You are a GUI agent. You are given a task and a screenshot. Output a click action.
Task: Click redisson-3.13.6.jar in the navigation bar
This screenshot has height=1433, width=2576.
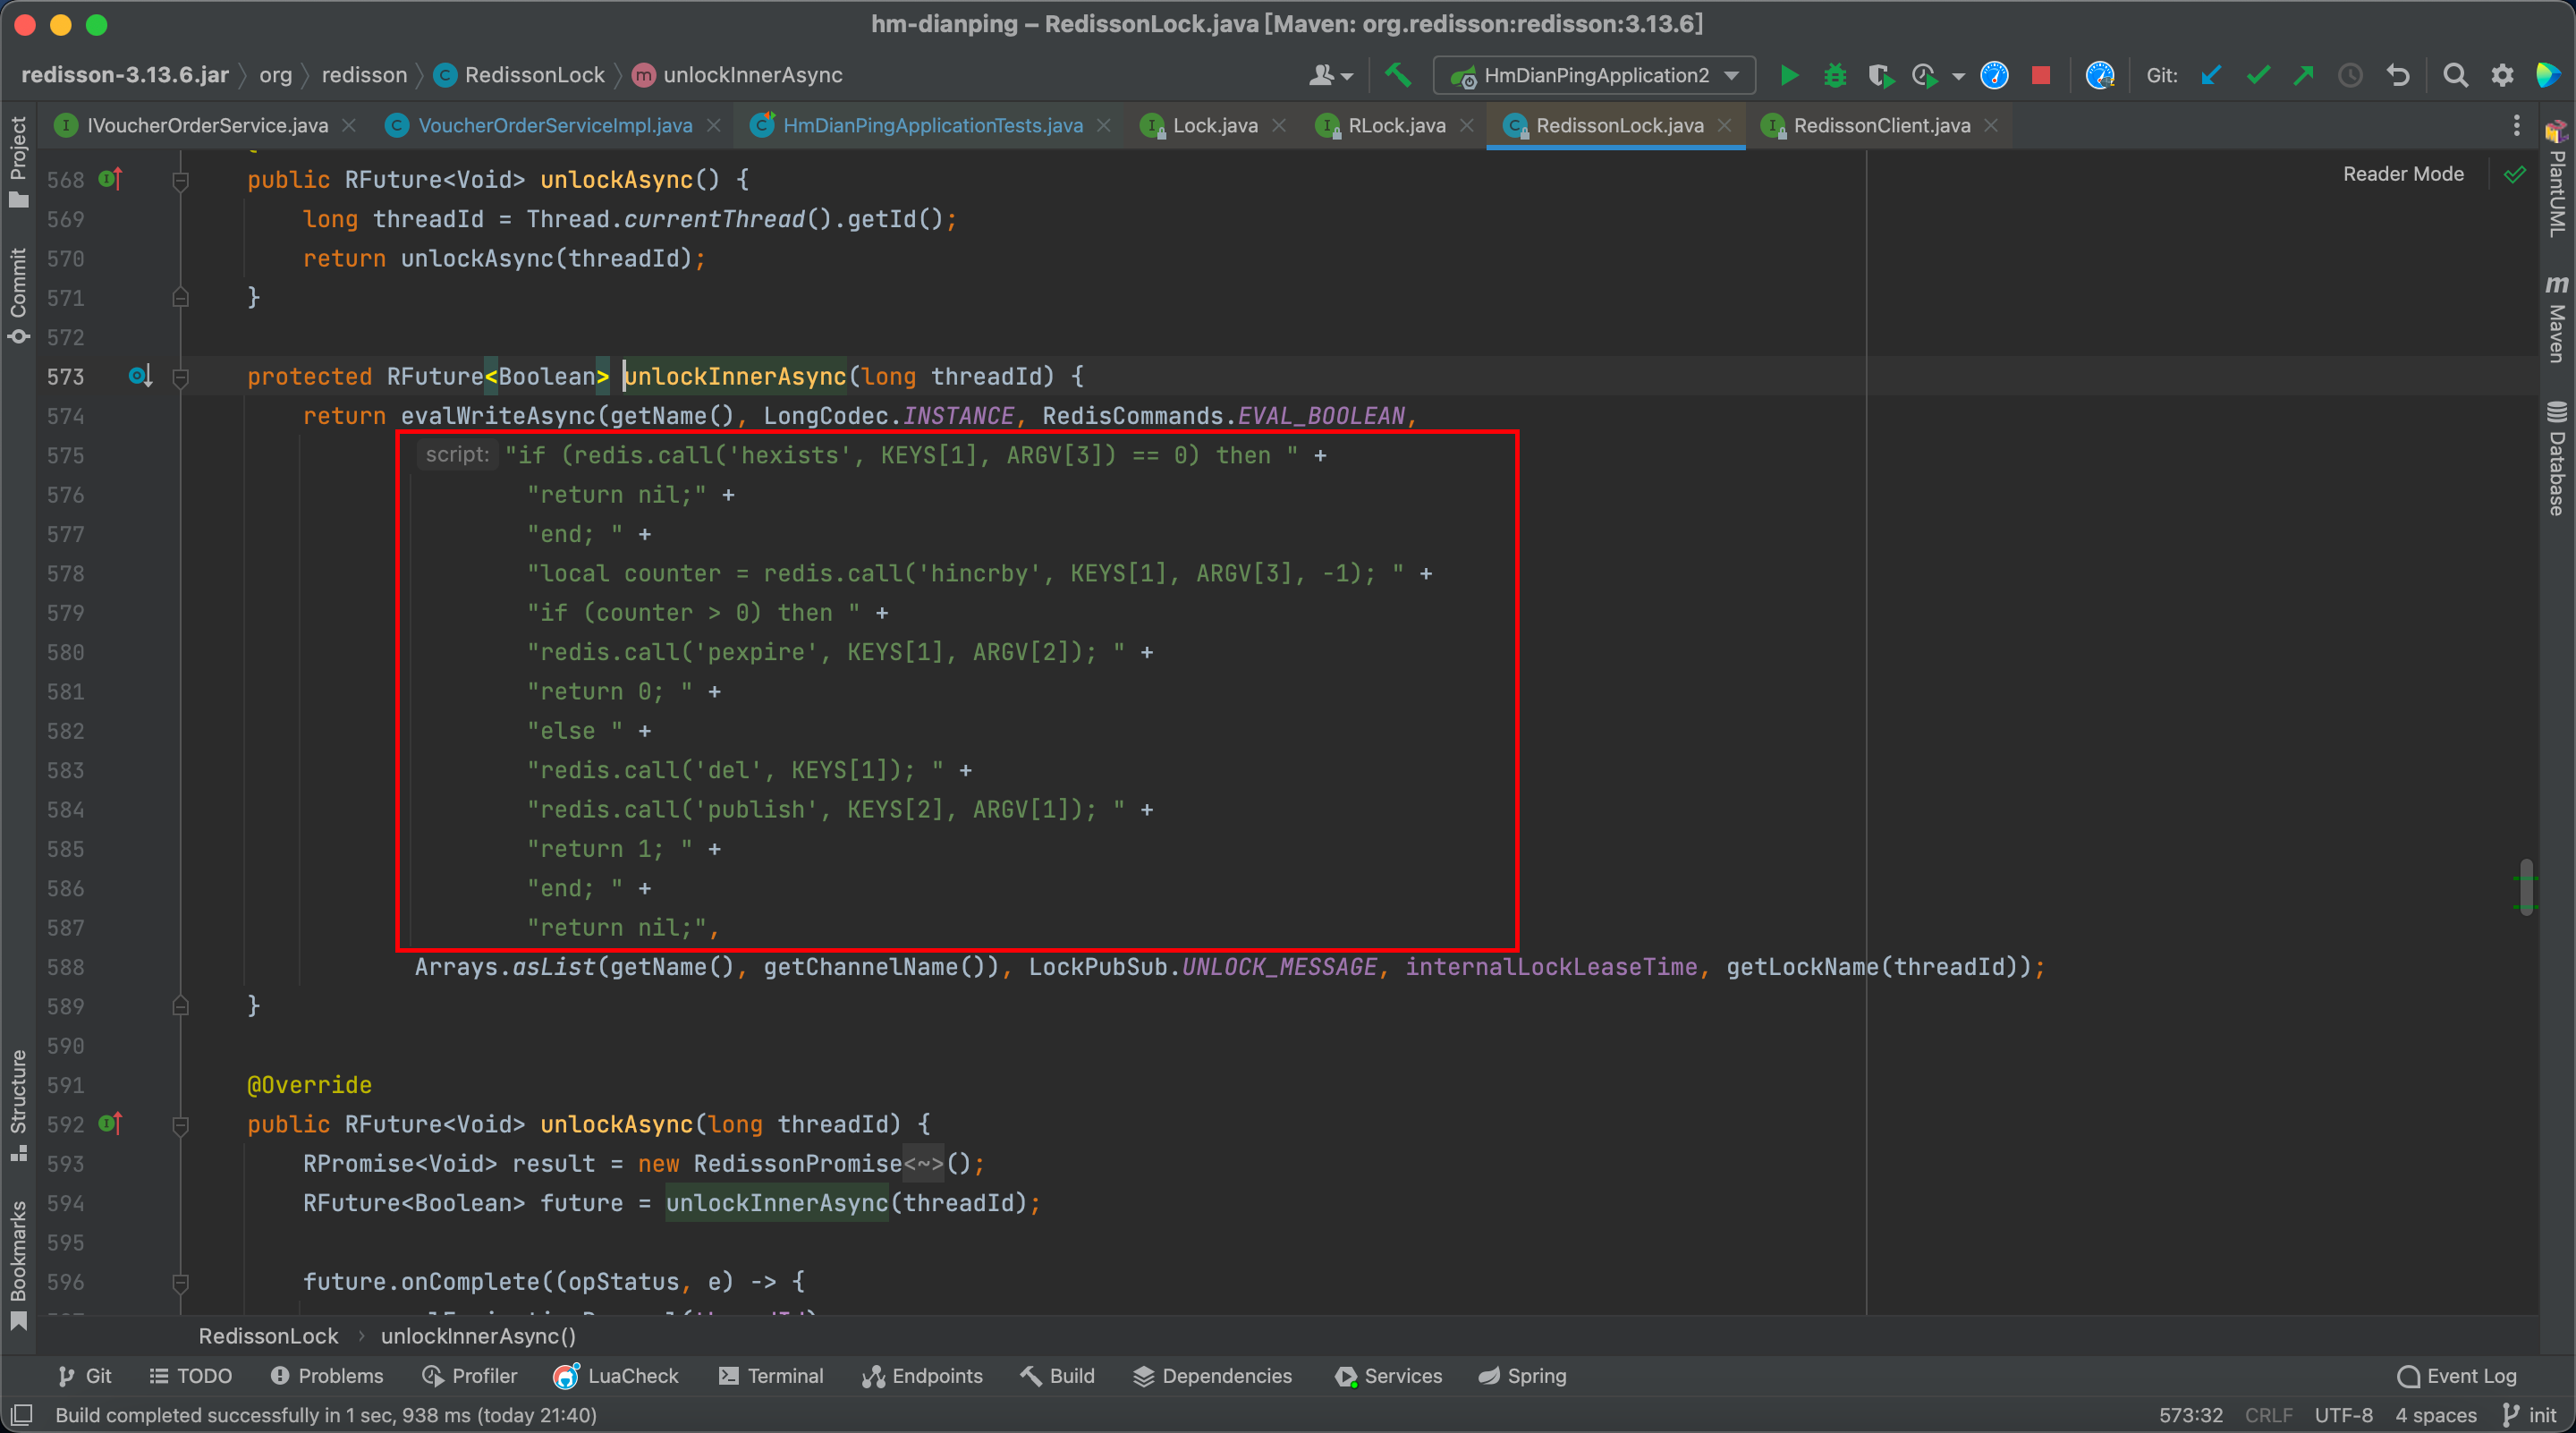pos(125,75)
